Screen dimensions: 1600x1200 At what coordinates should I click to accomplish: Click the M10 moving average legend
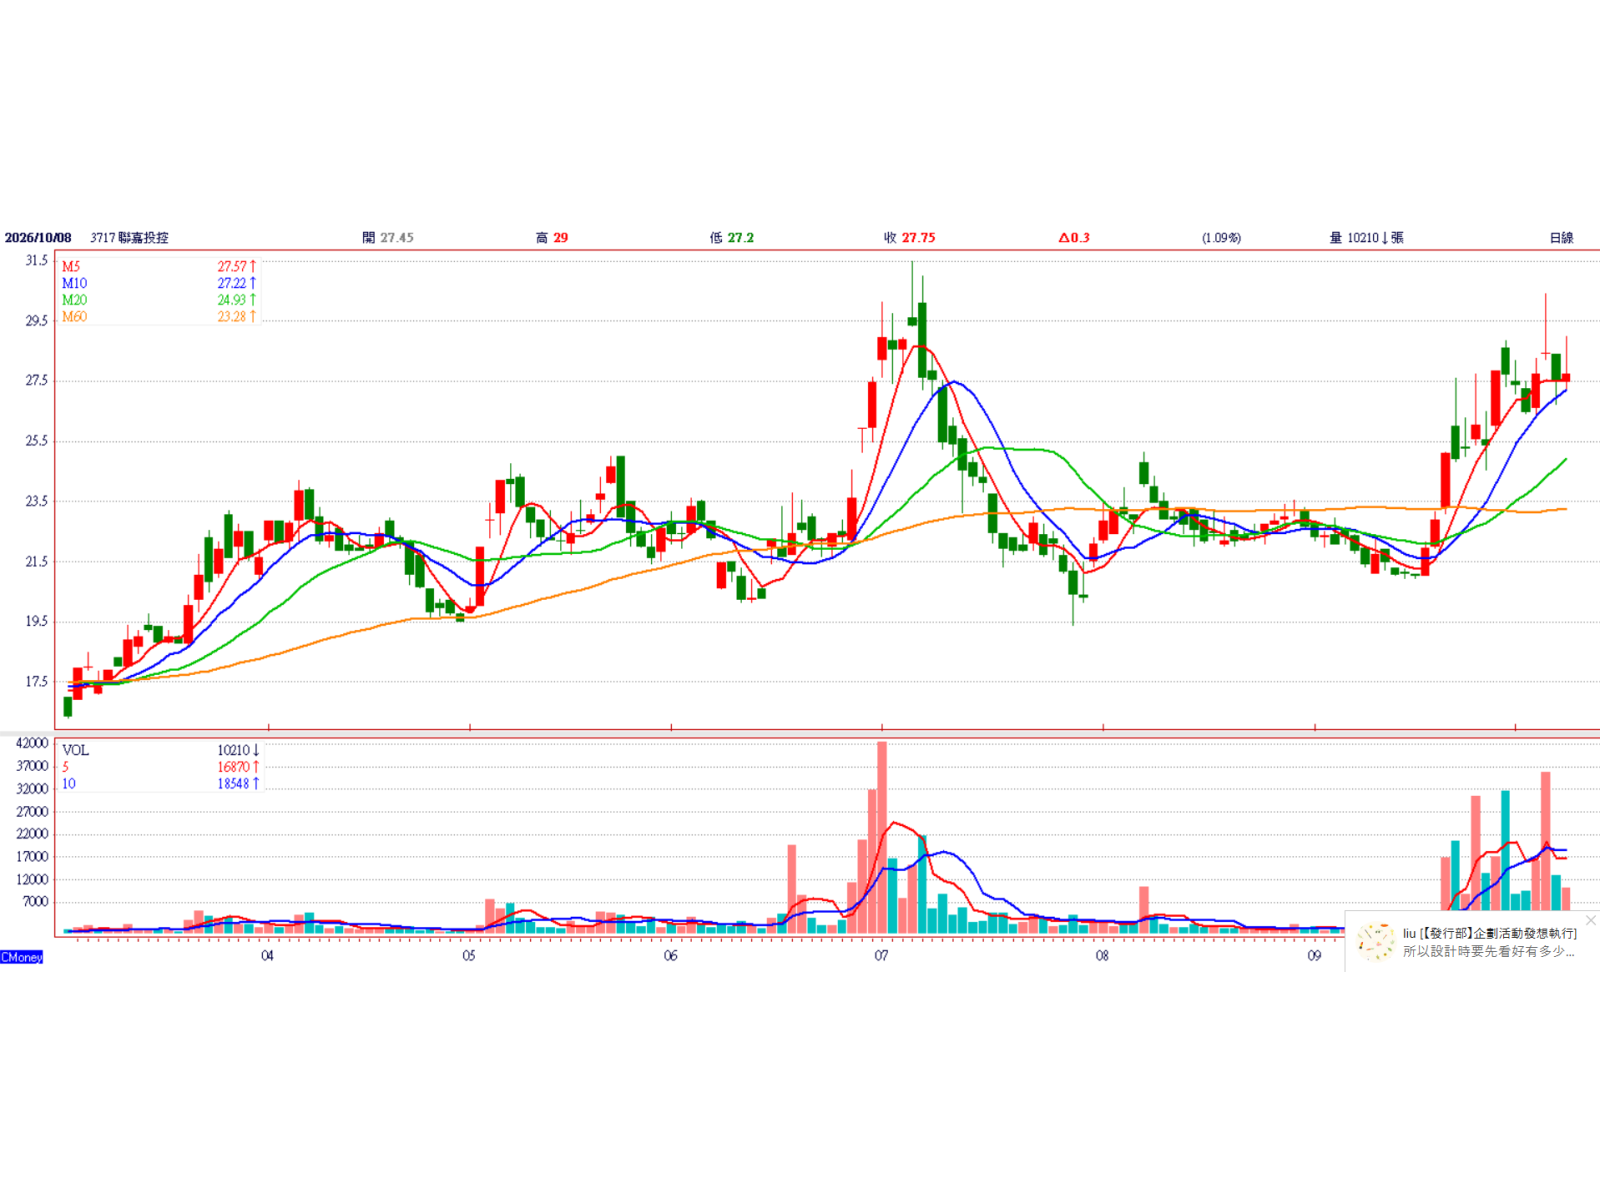tap(75, 284)
